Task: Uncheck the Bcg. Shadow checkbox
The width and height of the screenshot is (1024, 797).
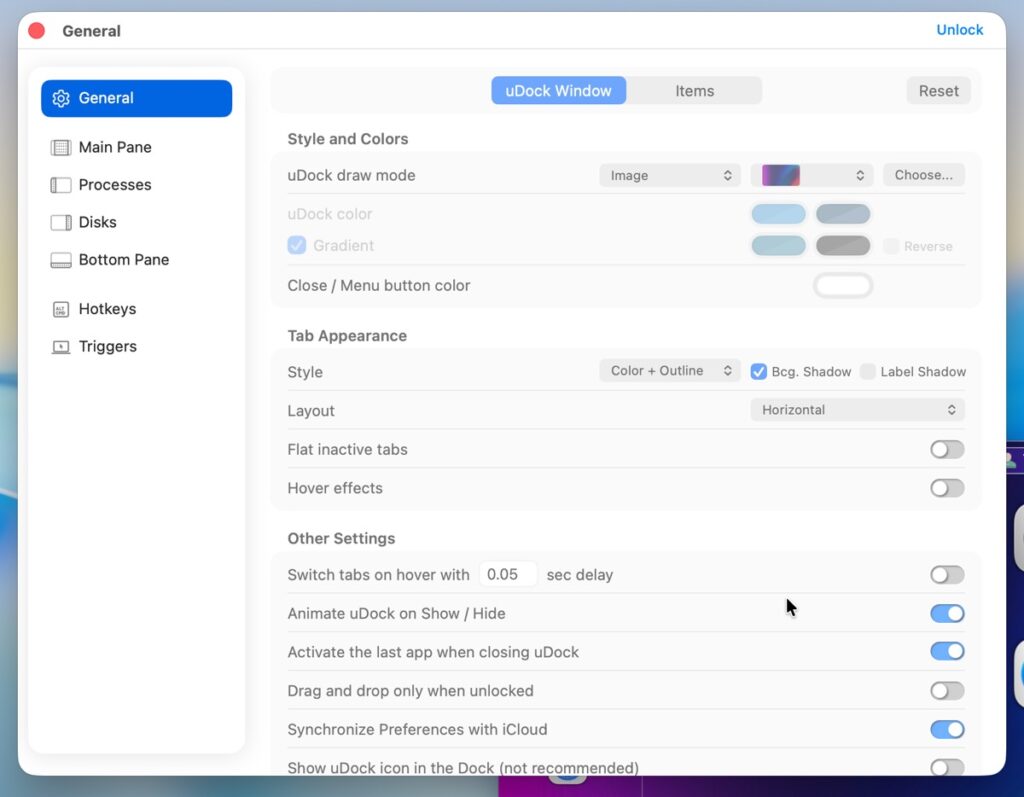Action: click(x=759, y=371)
